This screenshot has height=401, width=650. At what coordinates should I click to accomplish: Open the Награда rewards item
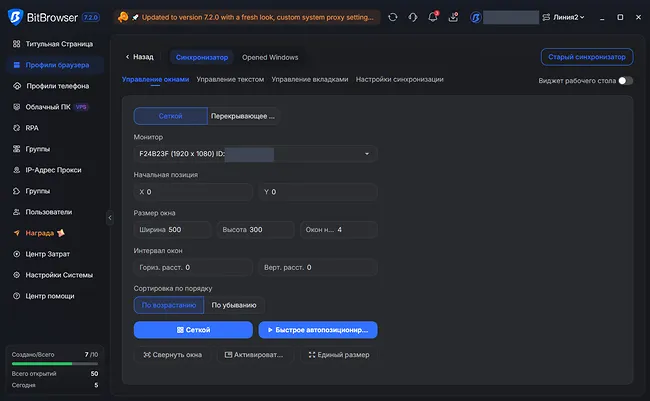pos(53,233)
